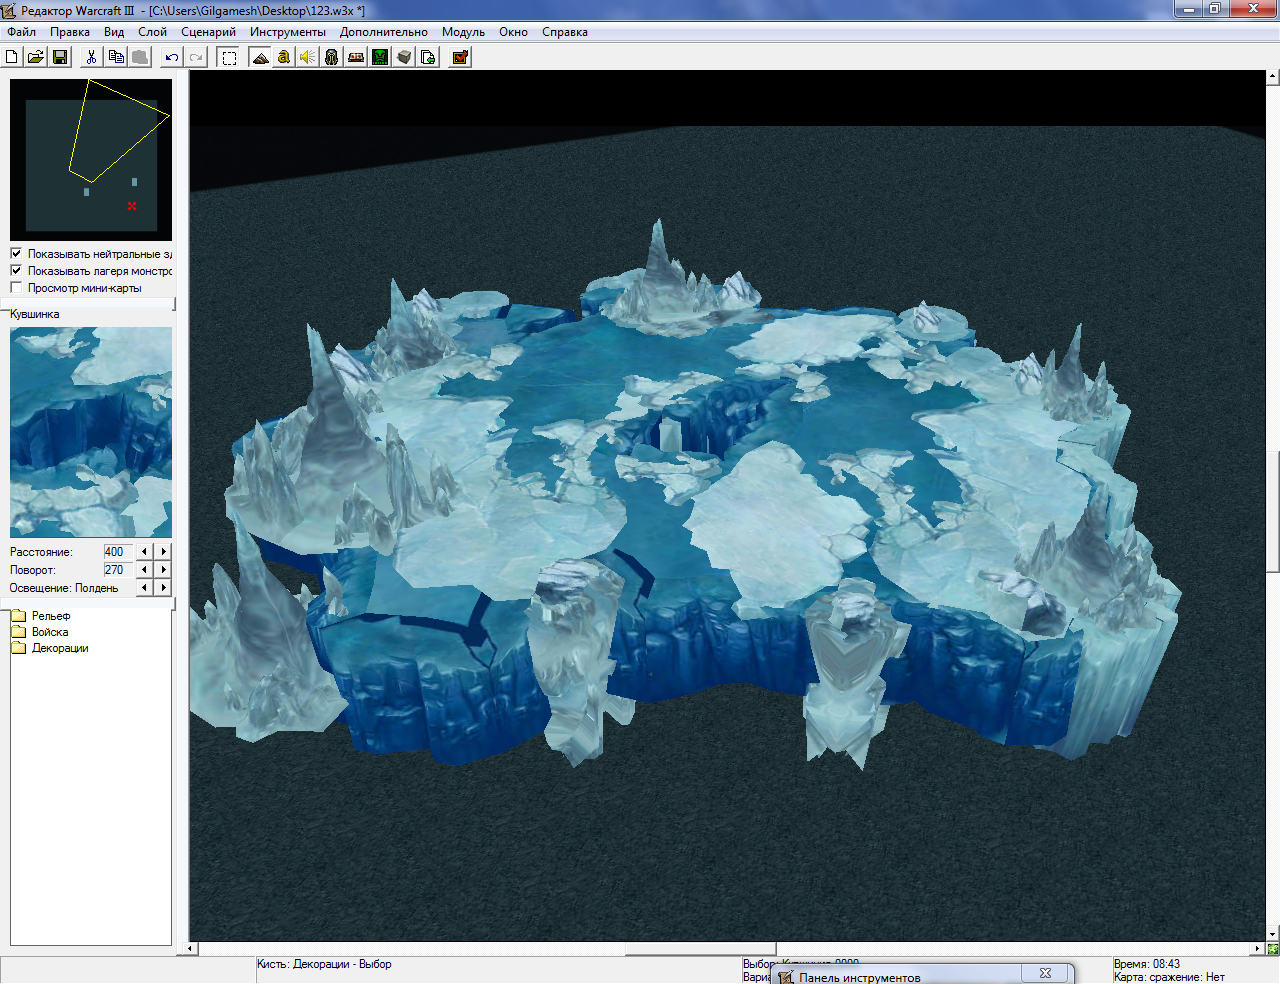1280x984 pixels.
Task: Click the minimap preview in the left panel
Action: [x=91, y=160]
